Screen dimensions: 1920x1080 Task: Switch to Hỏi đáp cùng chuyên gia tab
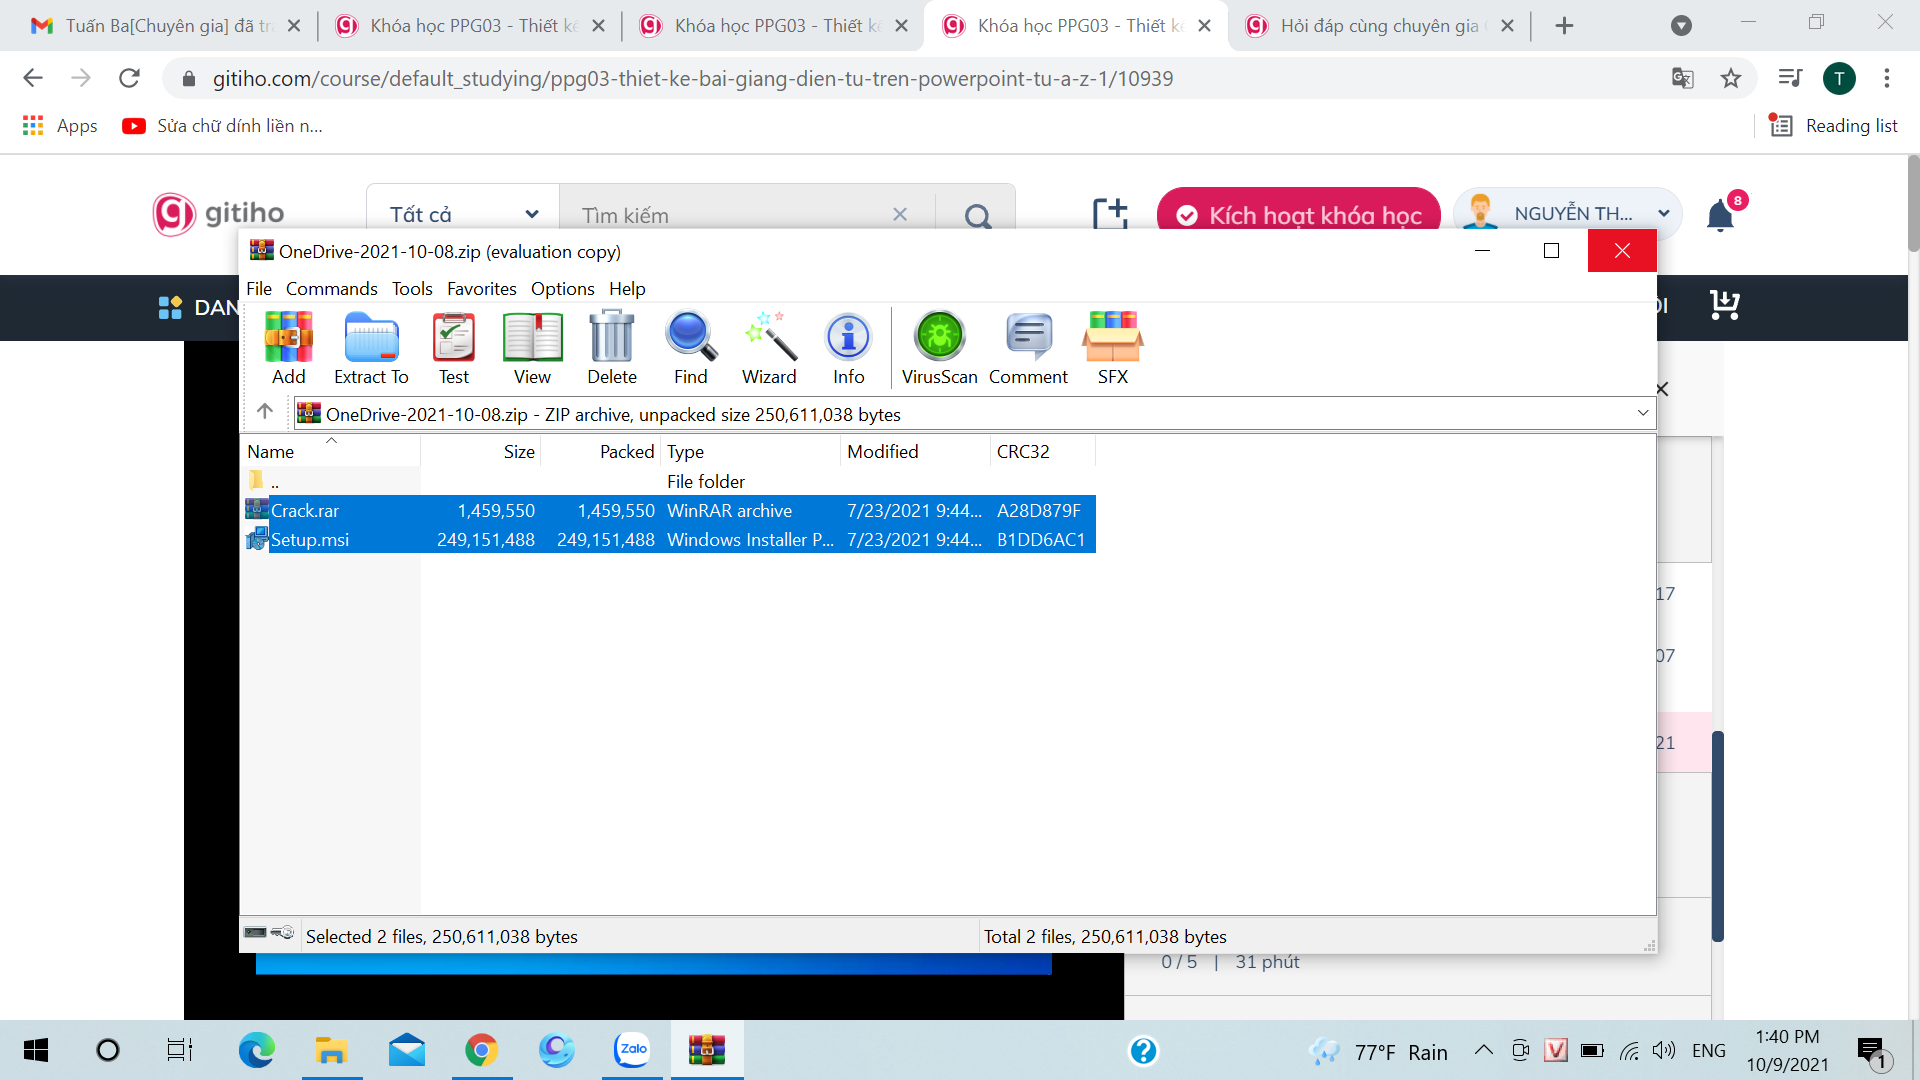[x=1380, y=26]
